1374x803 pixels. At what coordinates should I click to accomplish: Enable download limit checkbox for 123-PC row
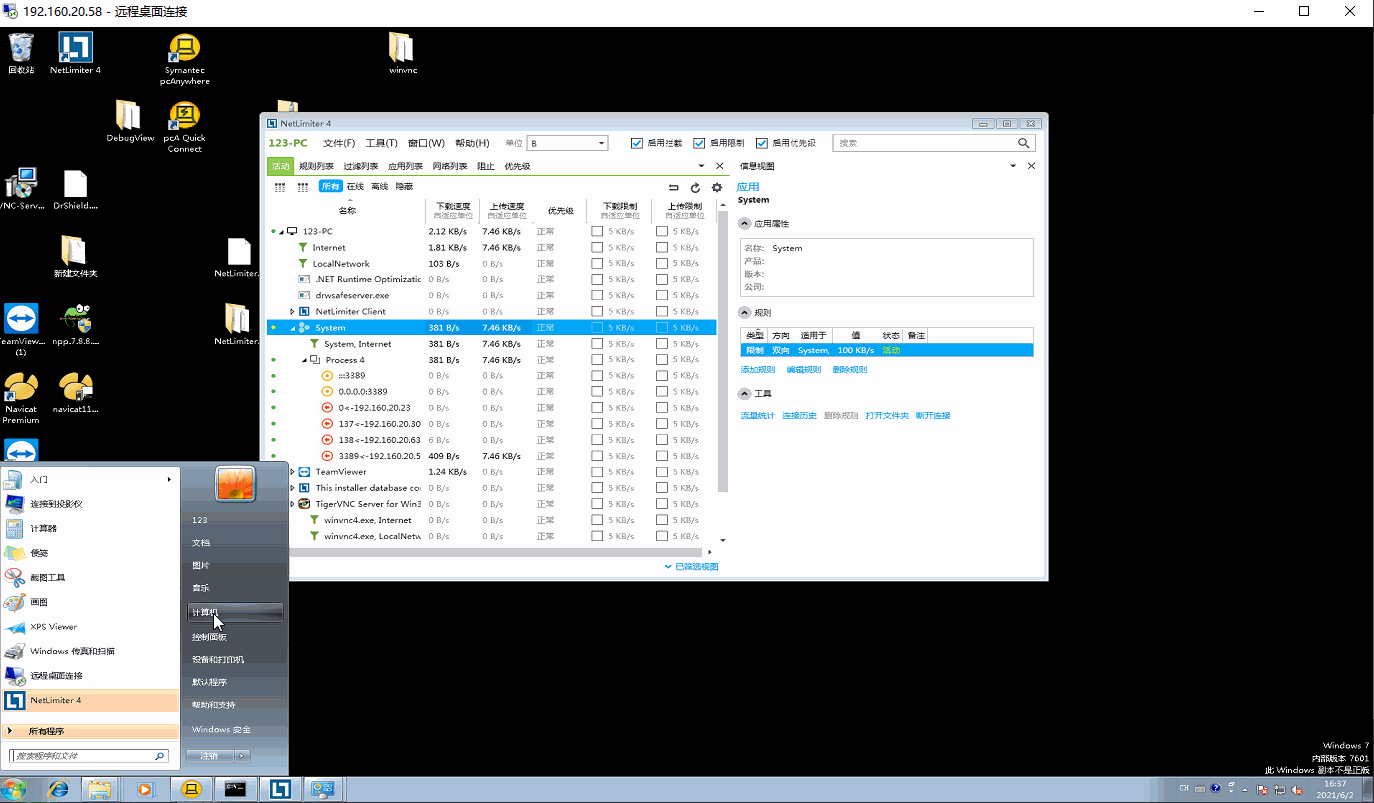point(597,232)
